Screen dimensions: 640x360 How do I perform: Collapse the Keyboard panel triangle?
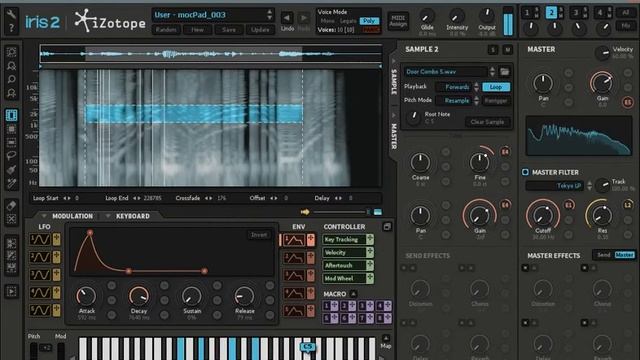pyautogui.click(x=108, y=216)
